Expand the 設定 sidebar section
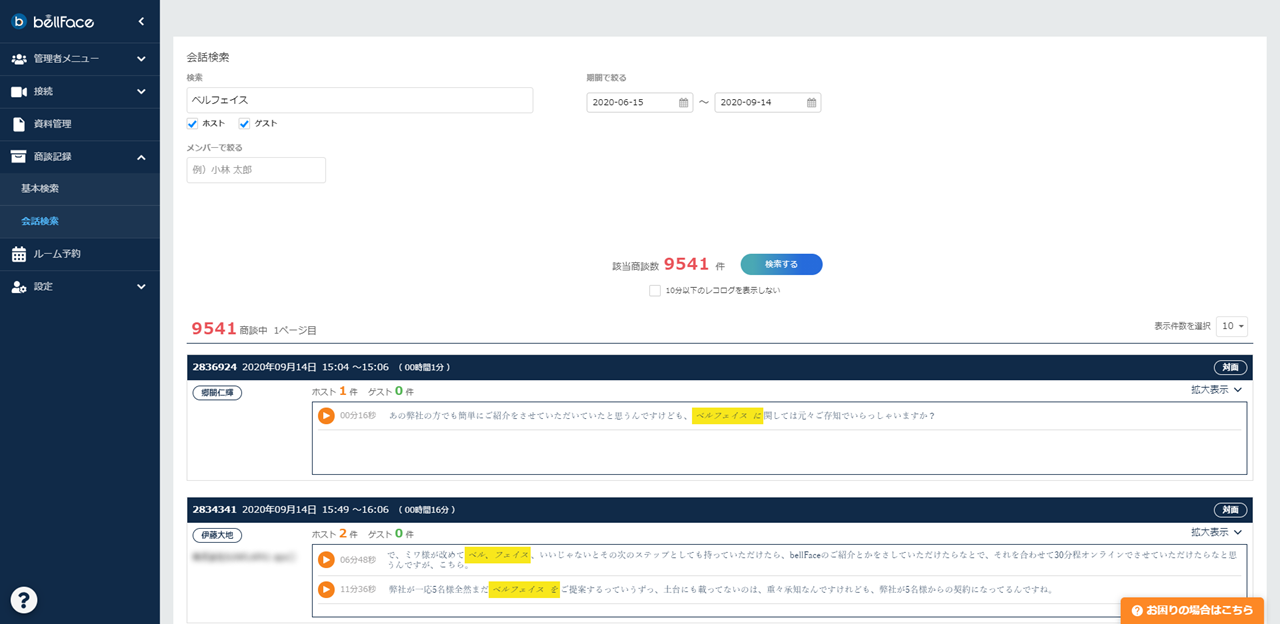Image resolution: width=1280 pixels, height=624 pixels. [x=80, y=287]
